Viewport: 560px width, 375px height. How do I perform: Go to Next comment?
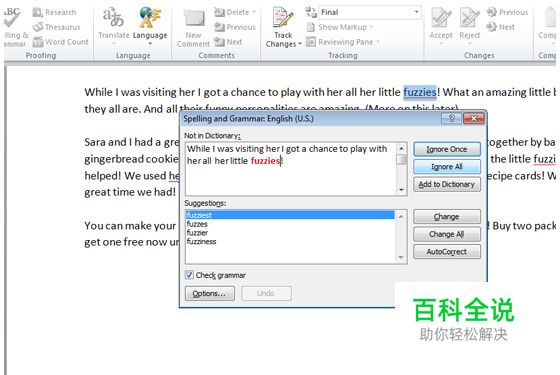[228, 42]
